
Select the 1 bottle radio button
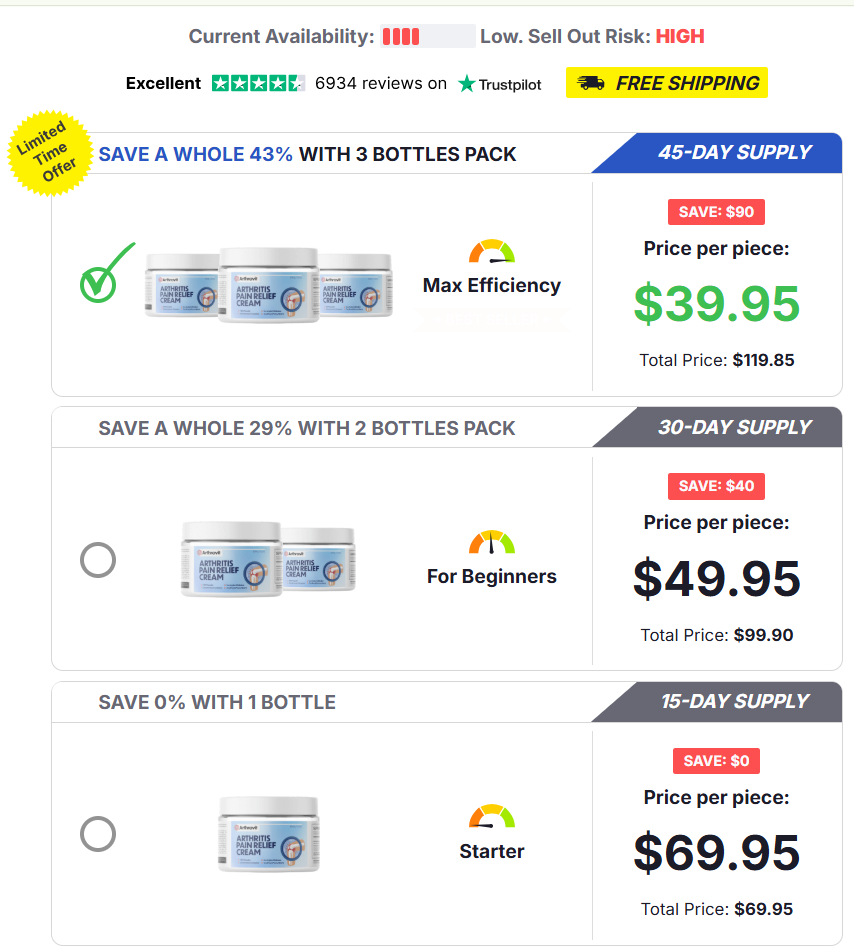tap(98, 834)
